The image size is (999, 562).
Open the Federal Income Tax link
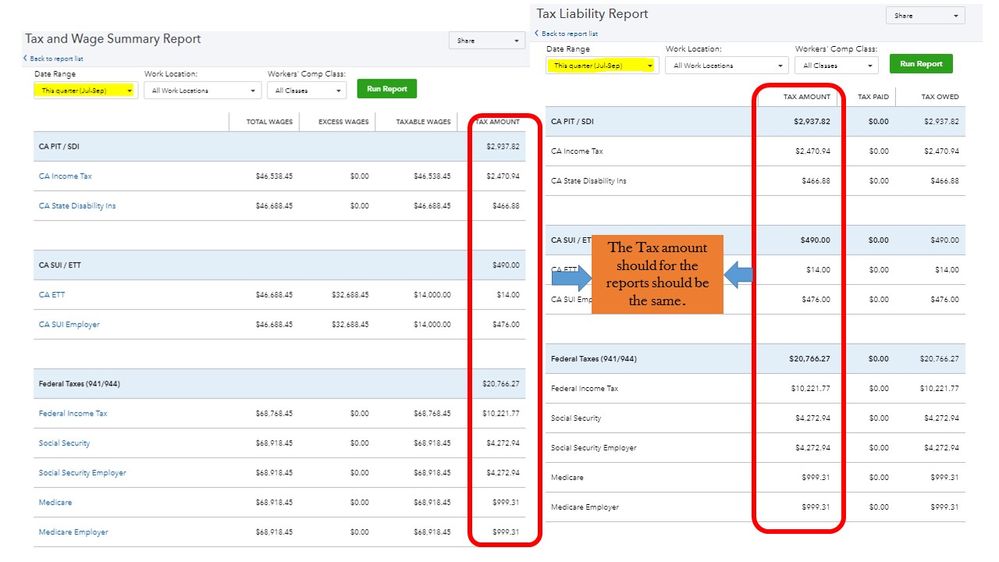pos(73,414)
